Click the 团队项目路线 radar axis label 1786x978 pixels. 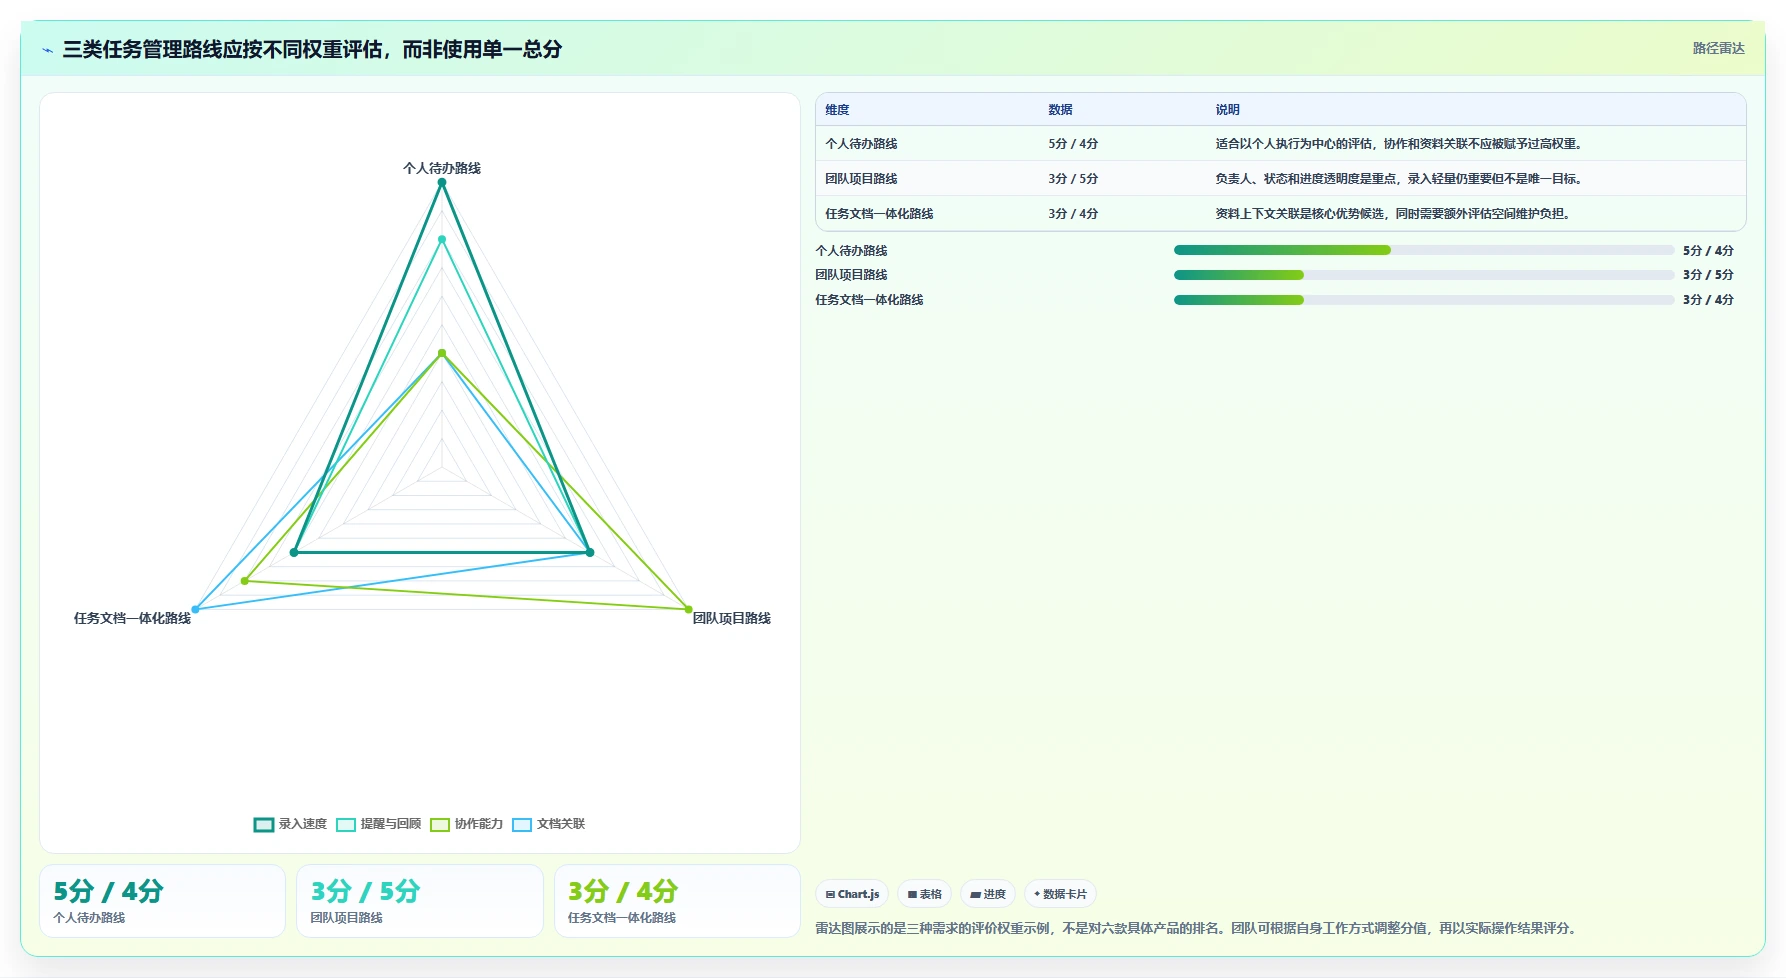point(732,618)
